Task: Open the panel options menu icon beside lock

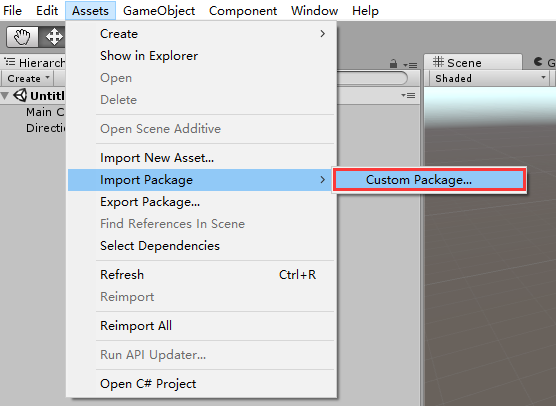Action: tap(410, 65)
